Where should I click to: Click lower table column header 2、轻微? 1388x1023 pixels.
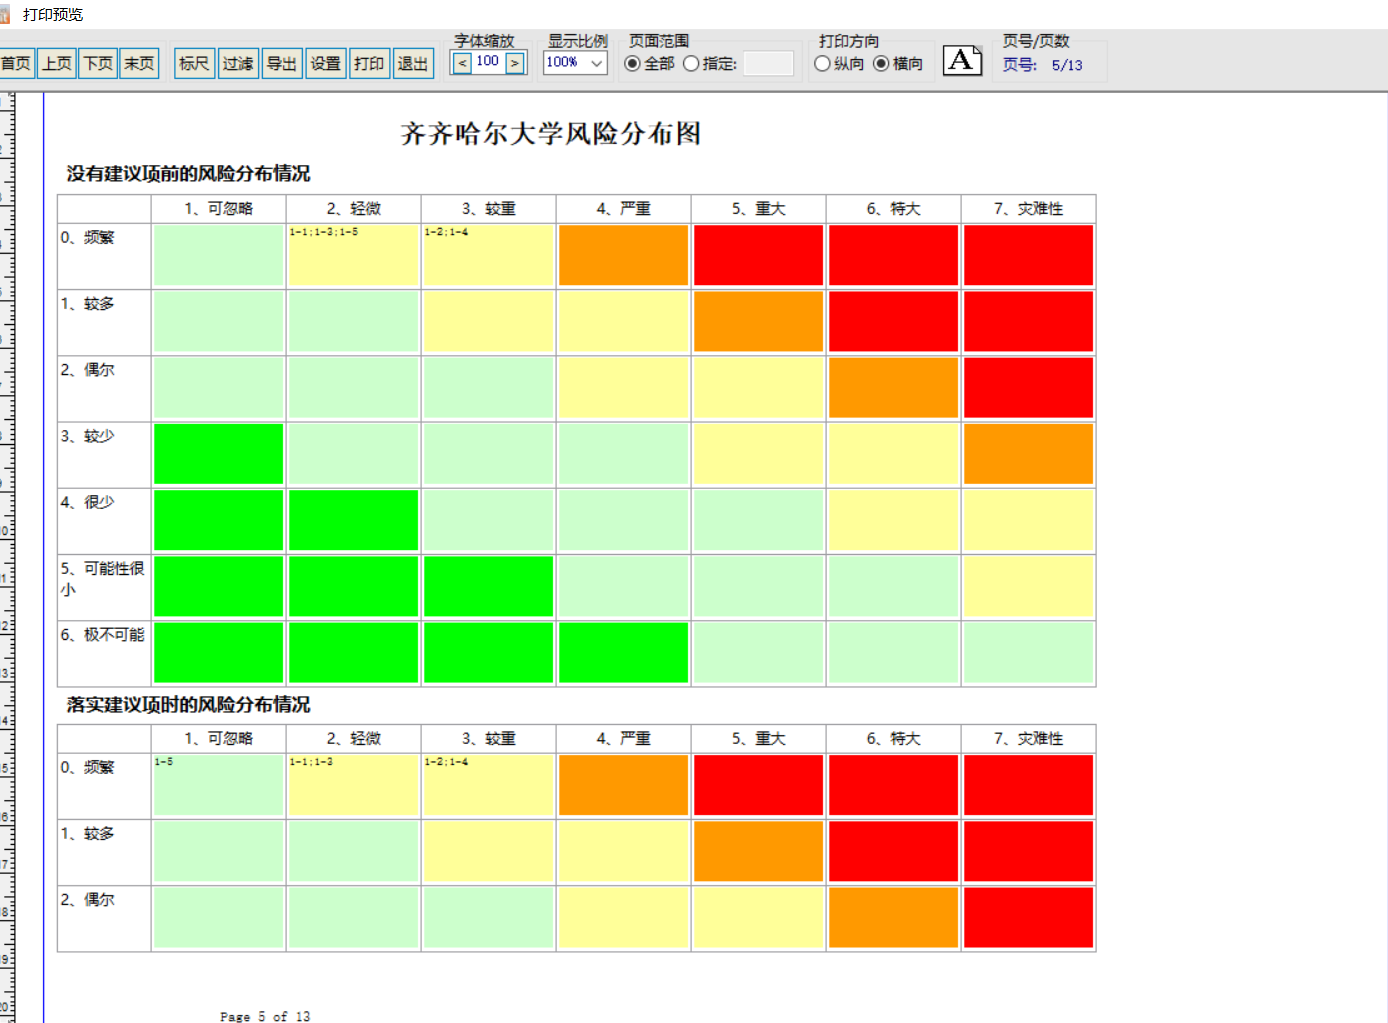[x=354, y=738]
